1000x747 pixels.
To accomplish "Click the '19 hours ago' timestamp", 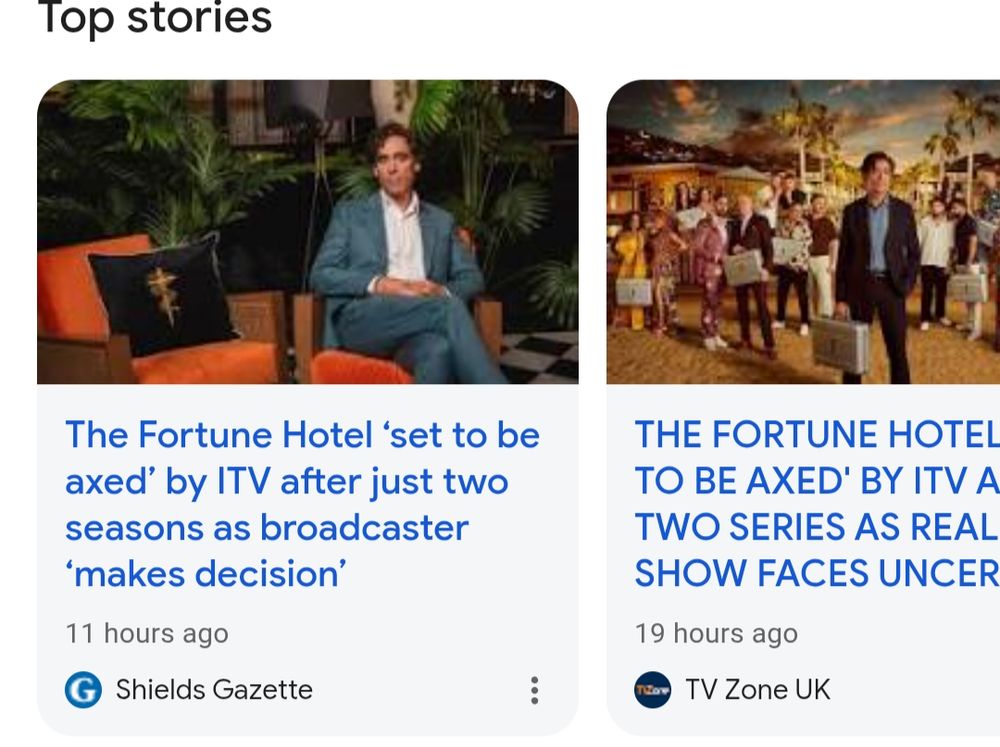I will click(x=716, y=634).
